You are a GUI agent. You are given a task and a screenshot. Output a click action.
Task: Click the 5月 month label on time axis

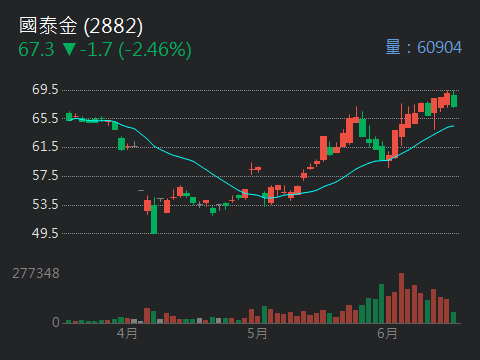tap(257, 333)
